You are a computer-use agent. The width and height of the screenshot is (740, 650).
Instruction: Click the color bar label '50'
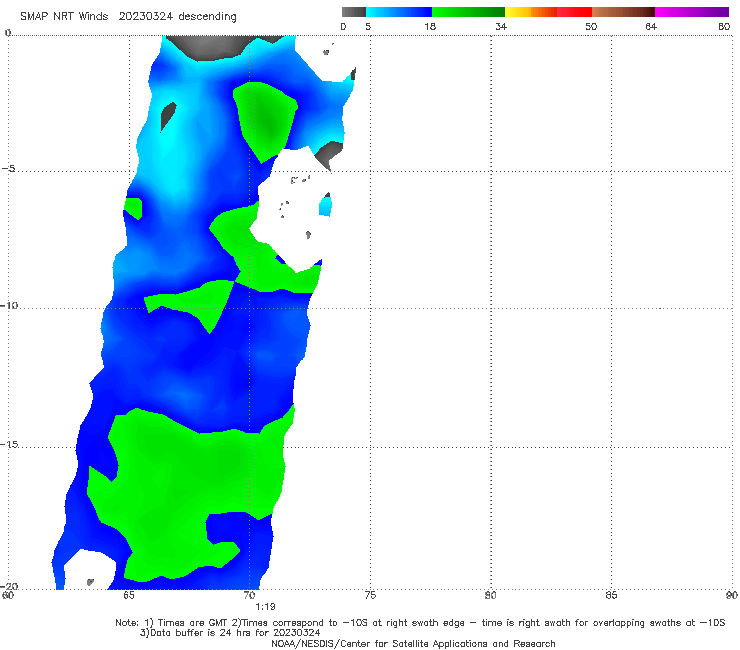(x=591, y=27)
